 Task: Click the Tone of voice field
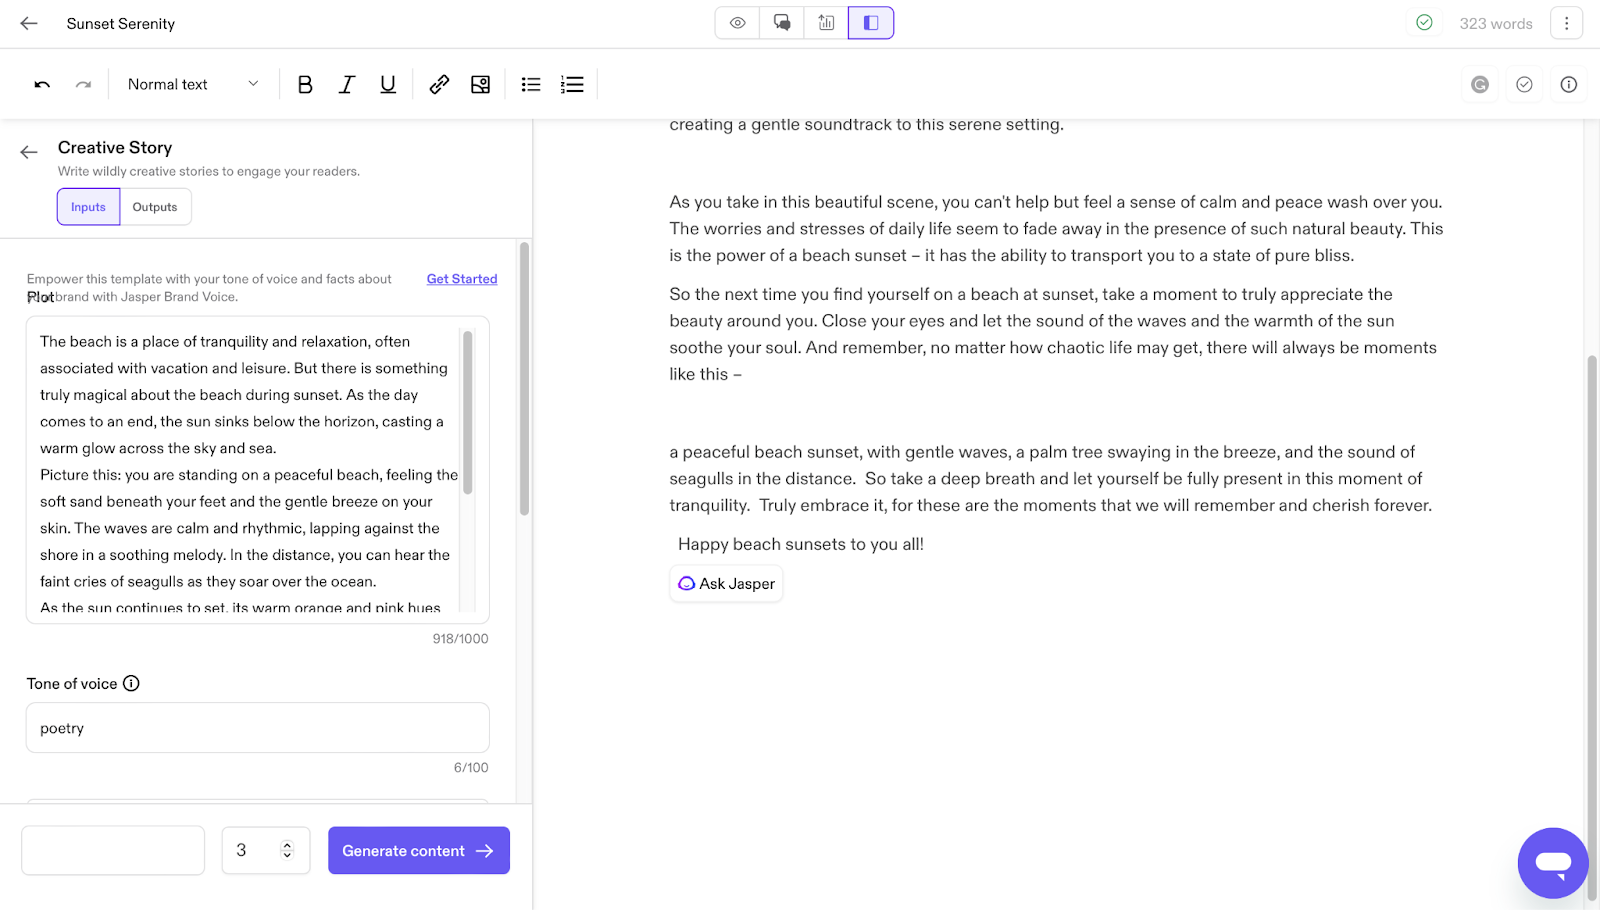coord(257,728)
